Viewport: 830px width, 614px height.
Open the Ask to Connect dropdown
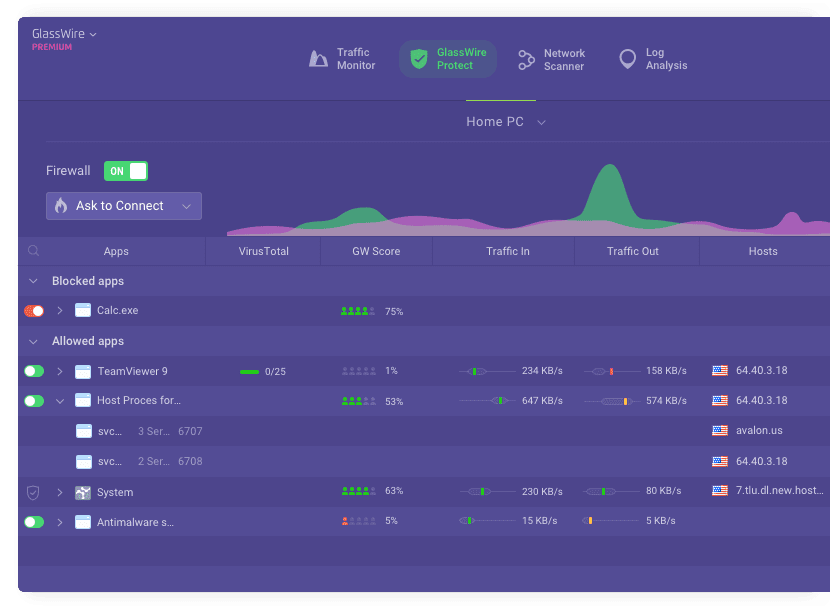pos(124,206)
